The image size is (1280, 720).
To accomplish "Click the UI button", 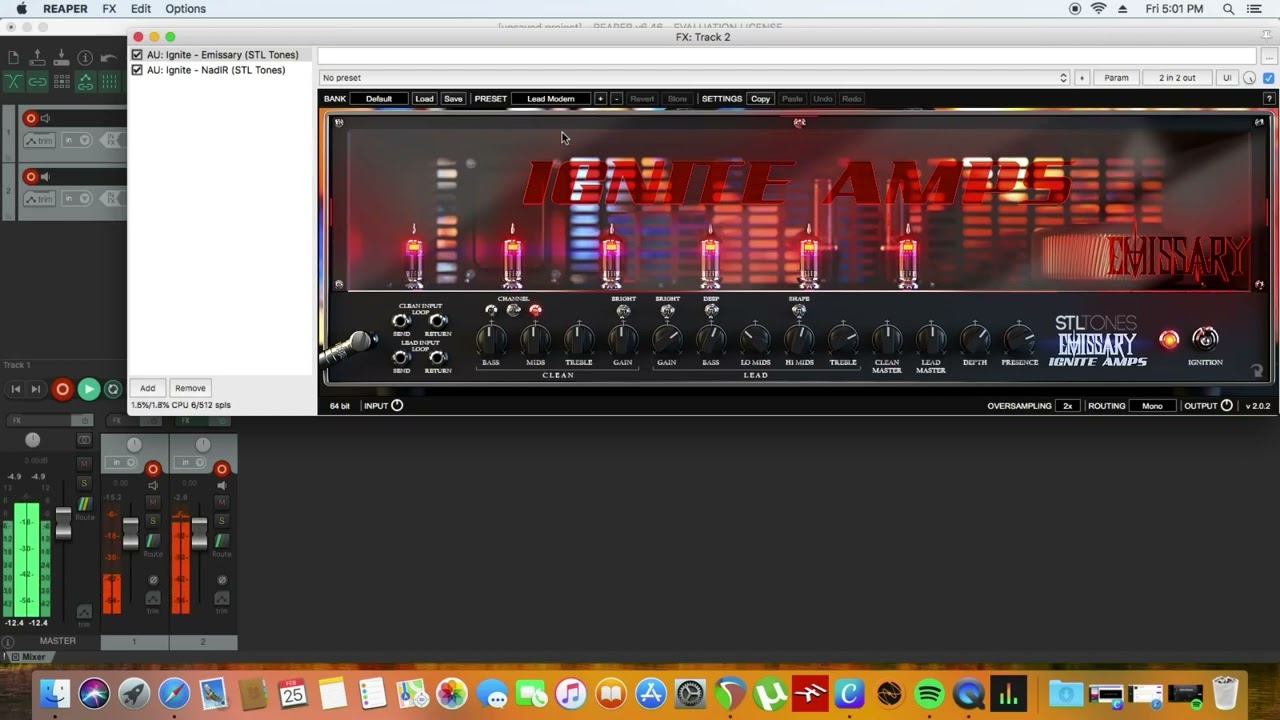I will tap(1227, 78).
